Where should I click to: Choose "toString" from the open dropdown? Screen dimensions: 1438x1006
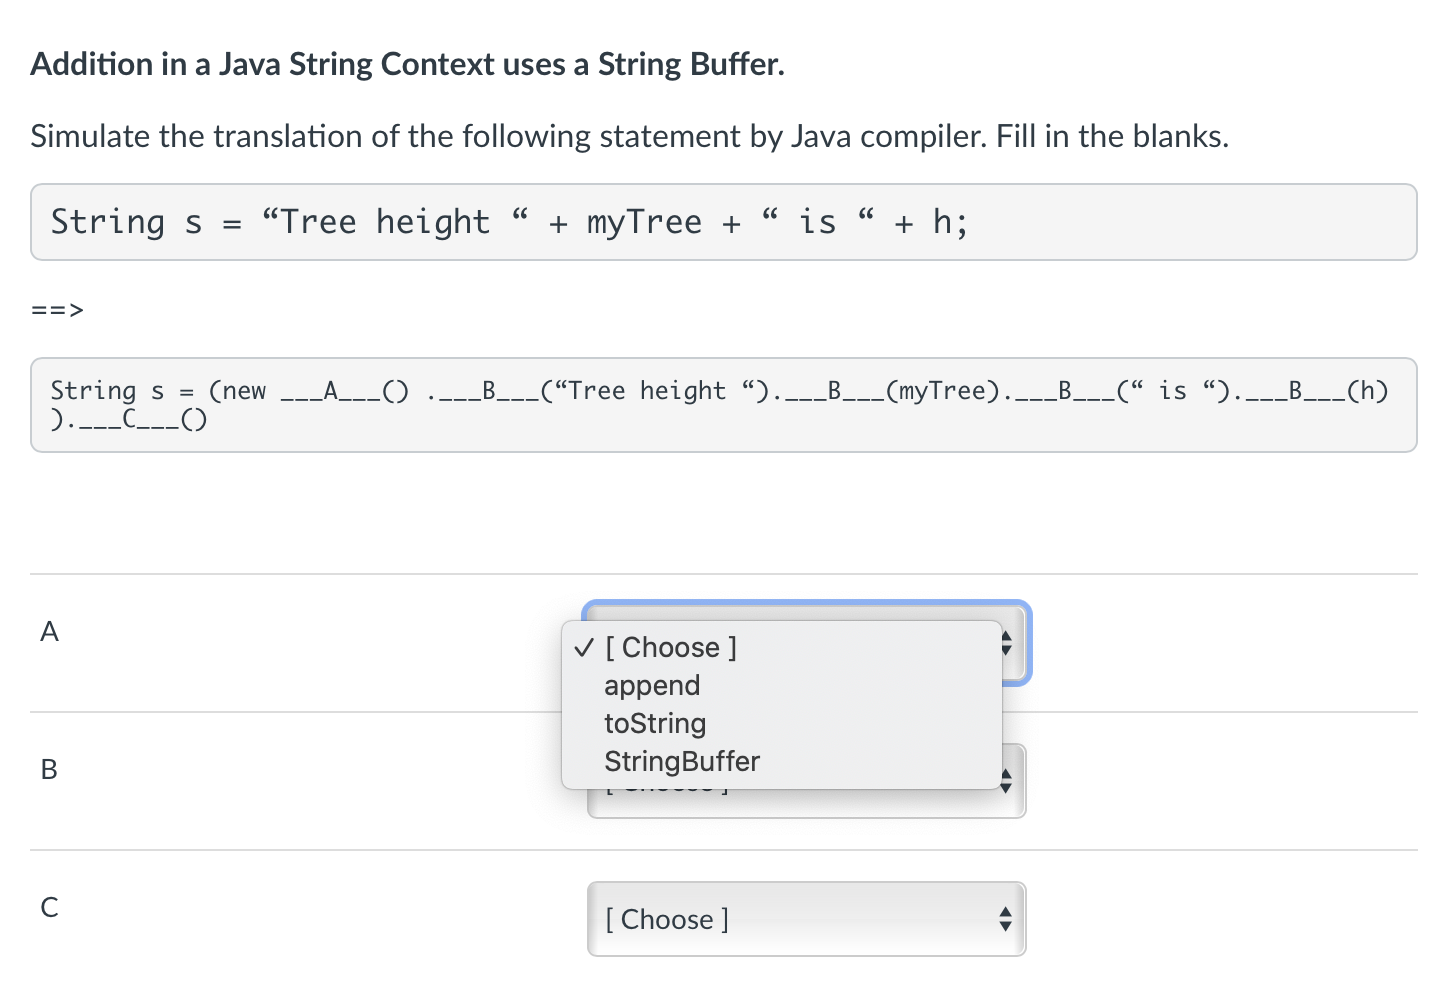coord(655,724)
